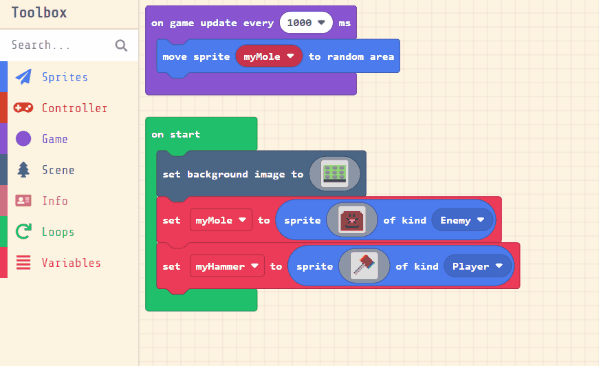
Task: Open the 1000 ms interval dropdown
Action: (306, 23)
